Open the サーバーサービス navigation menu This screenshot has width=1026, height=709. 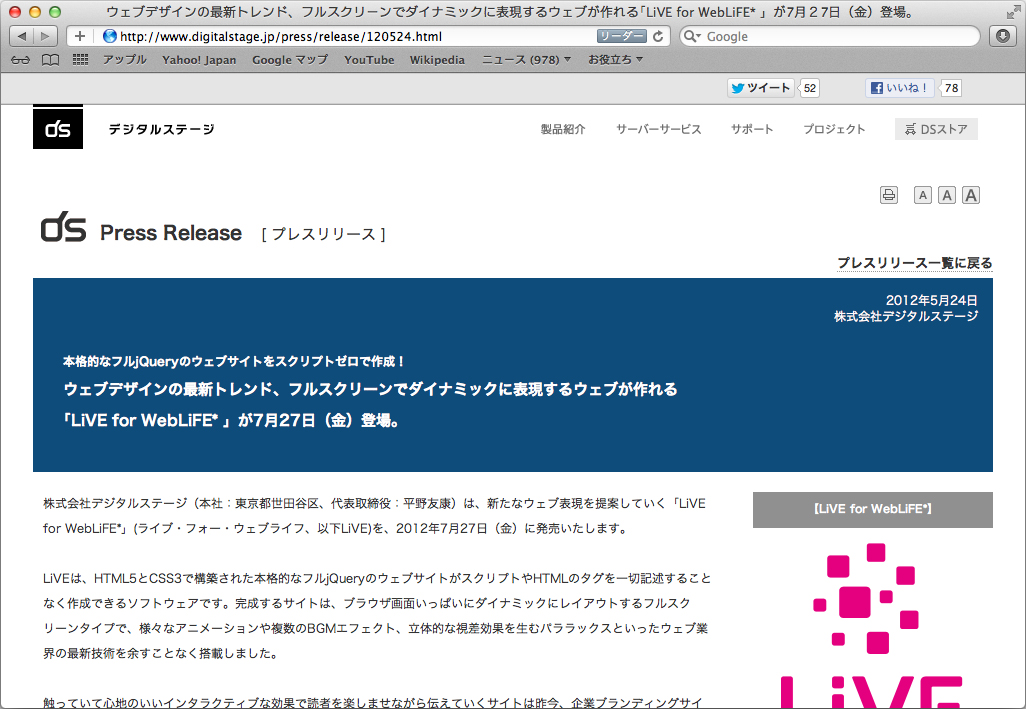[658, 129]
